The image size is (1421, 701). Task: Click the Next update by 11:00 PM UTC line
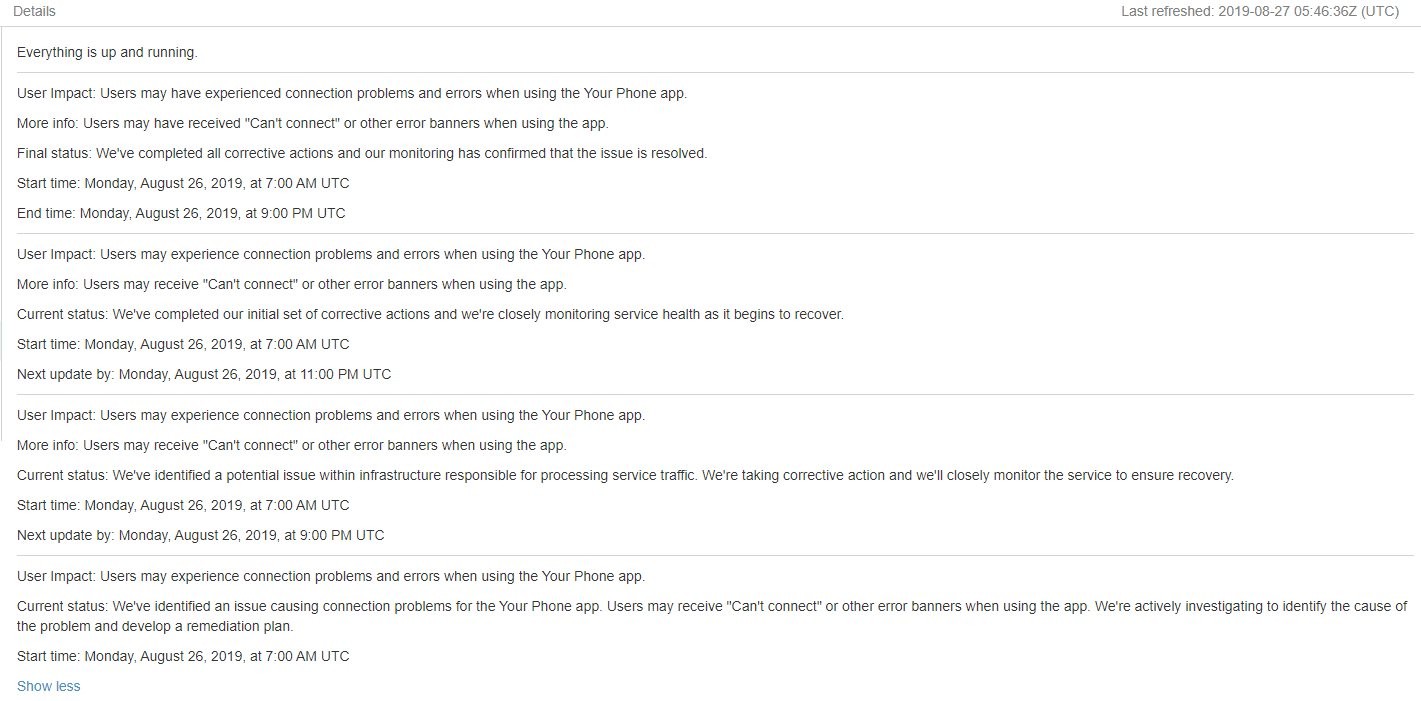(x=204, y=374)
